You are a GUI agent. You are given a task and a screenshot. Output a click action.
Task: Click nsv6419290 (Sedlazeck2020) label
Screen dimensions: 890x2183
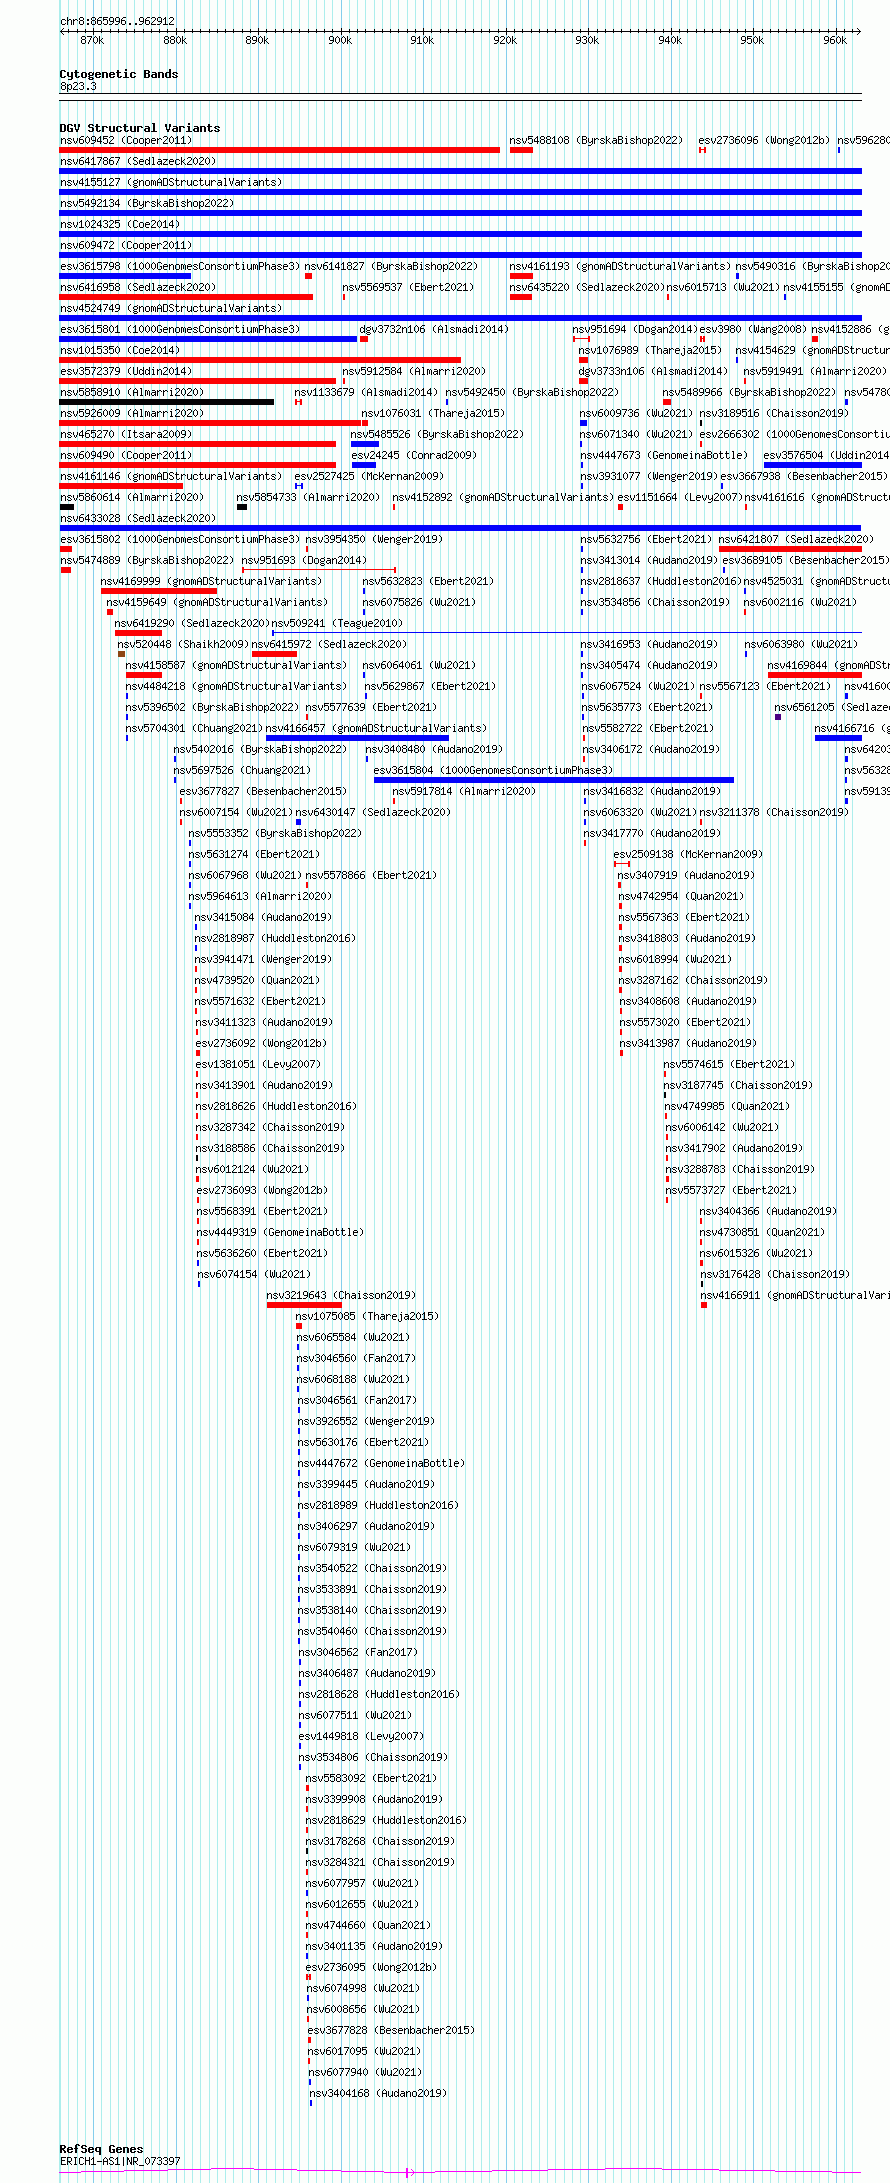click(192, 623)
